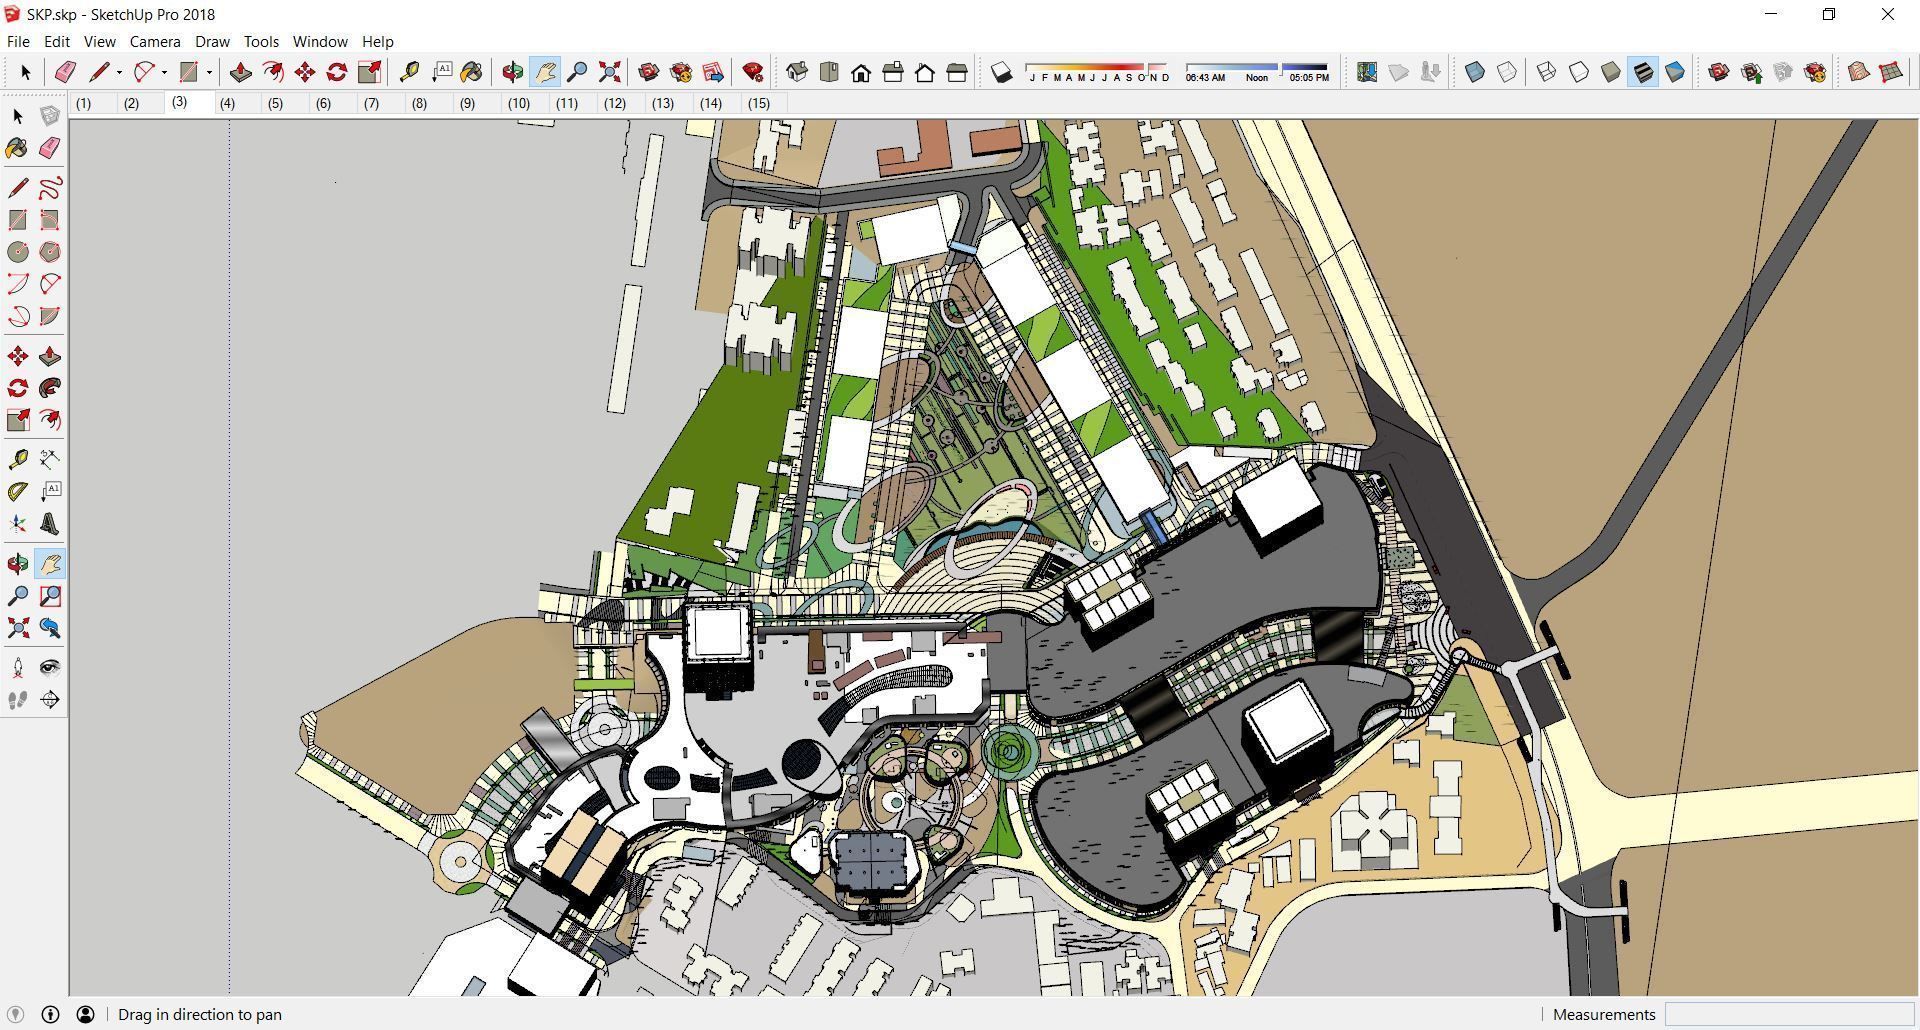Select the Freehand tool in left toolbar
The image size is (1920, 1030).
pyautogui.click(x=50, y=188)
